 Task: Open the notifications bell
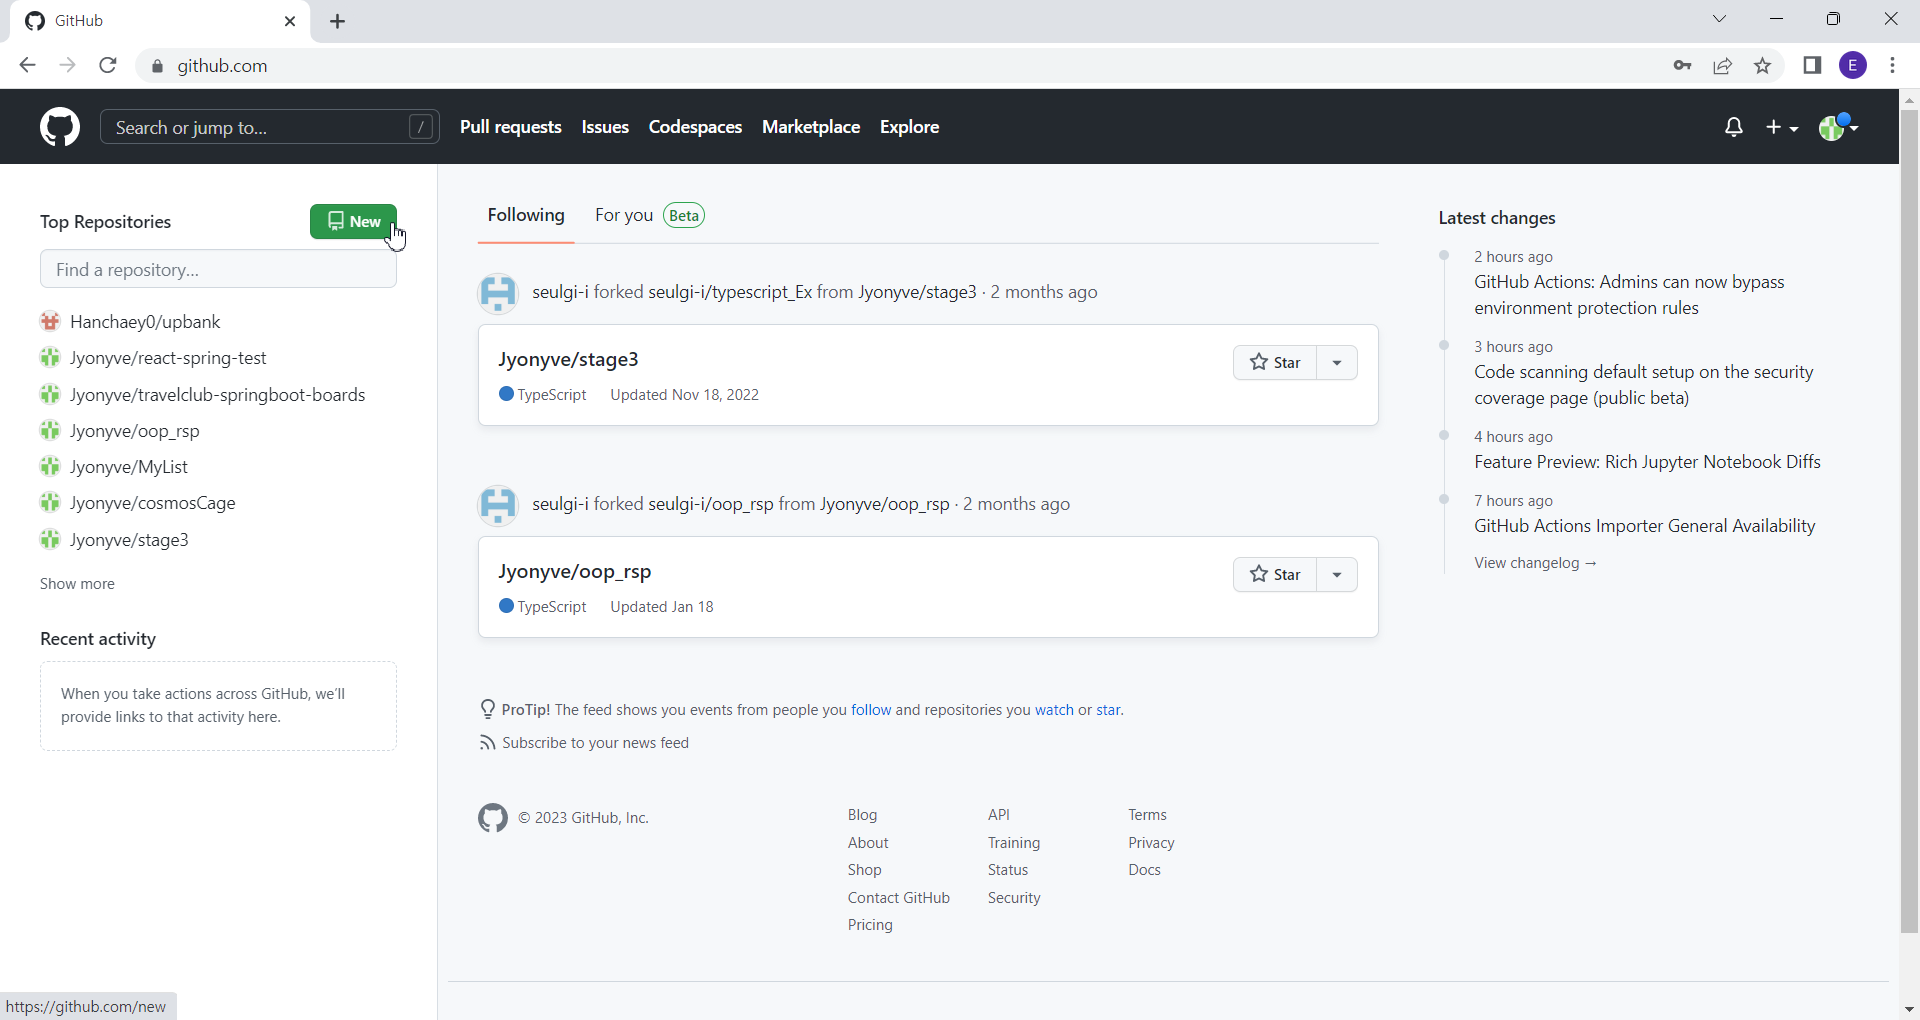[1734, 127]
